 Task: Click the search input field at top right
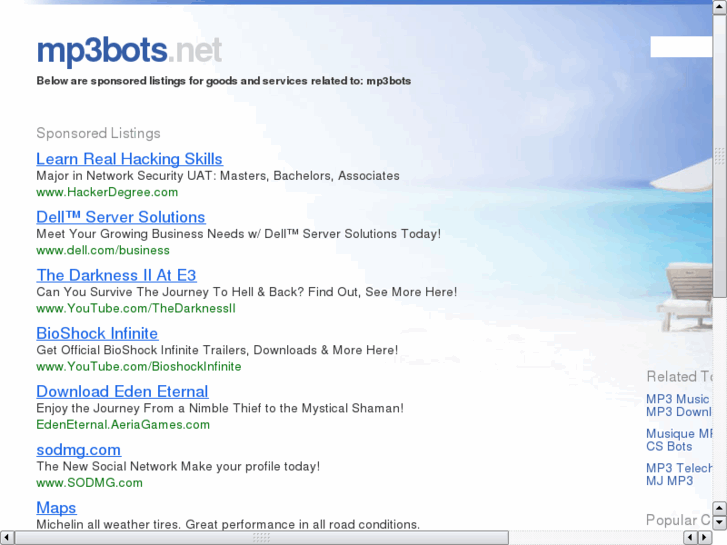click(x=681, y=47)
